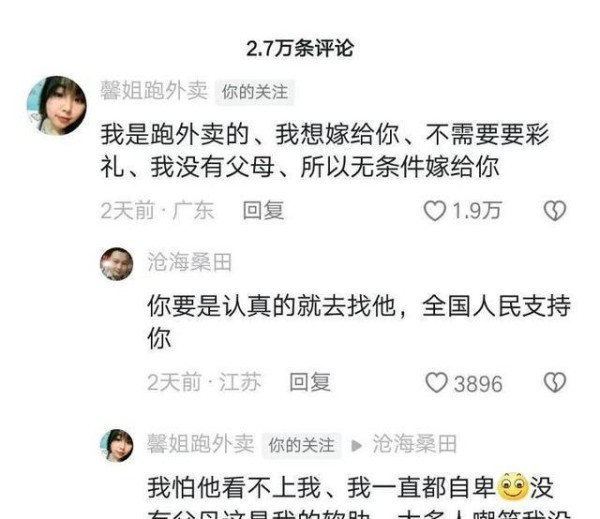Like the top comment with 1.9万 likes
Viewport: 600px width, 519px height.
pos(435,211)
